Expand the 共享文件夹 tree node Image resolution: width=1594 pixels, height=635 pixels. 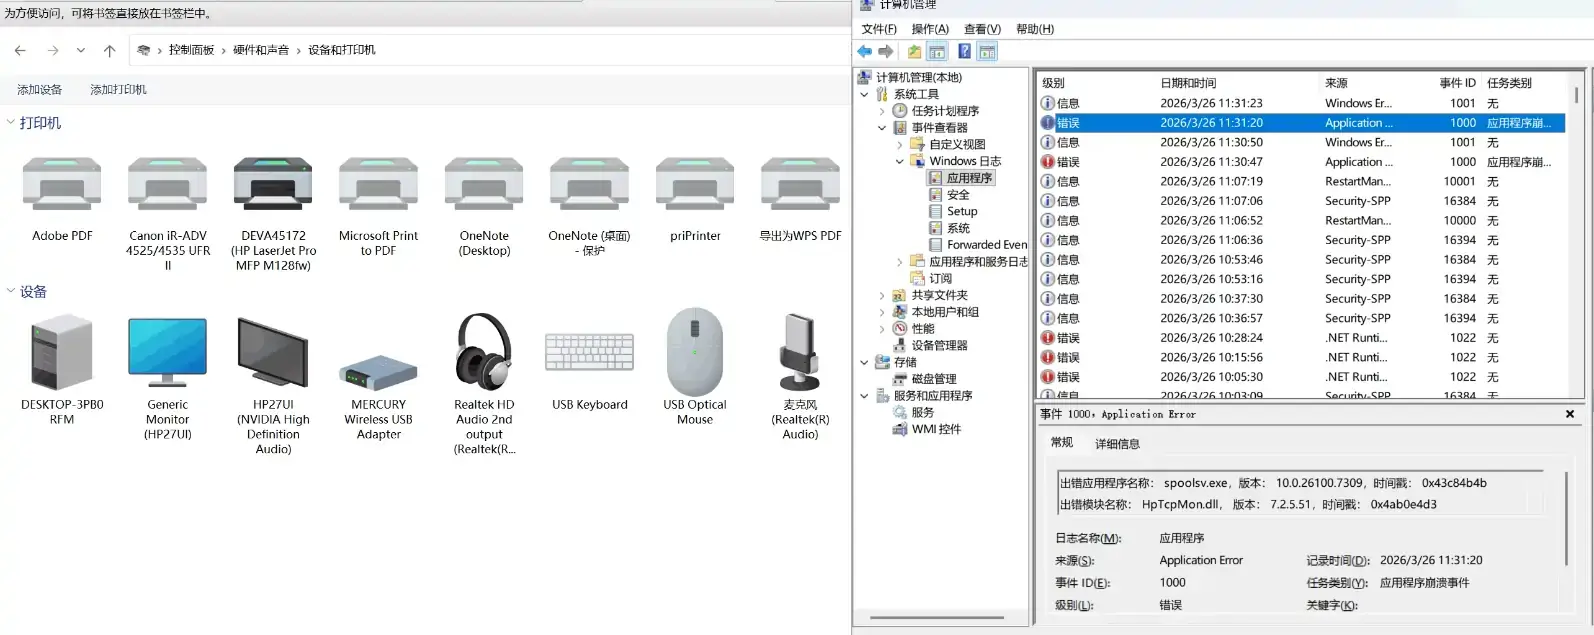[x=882, y=296]
